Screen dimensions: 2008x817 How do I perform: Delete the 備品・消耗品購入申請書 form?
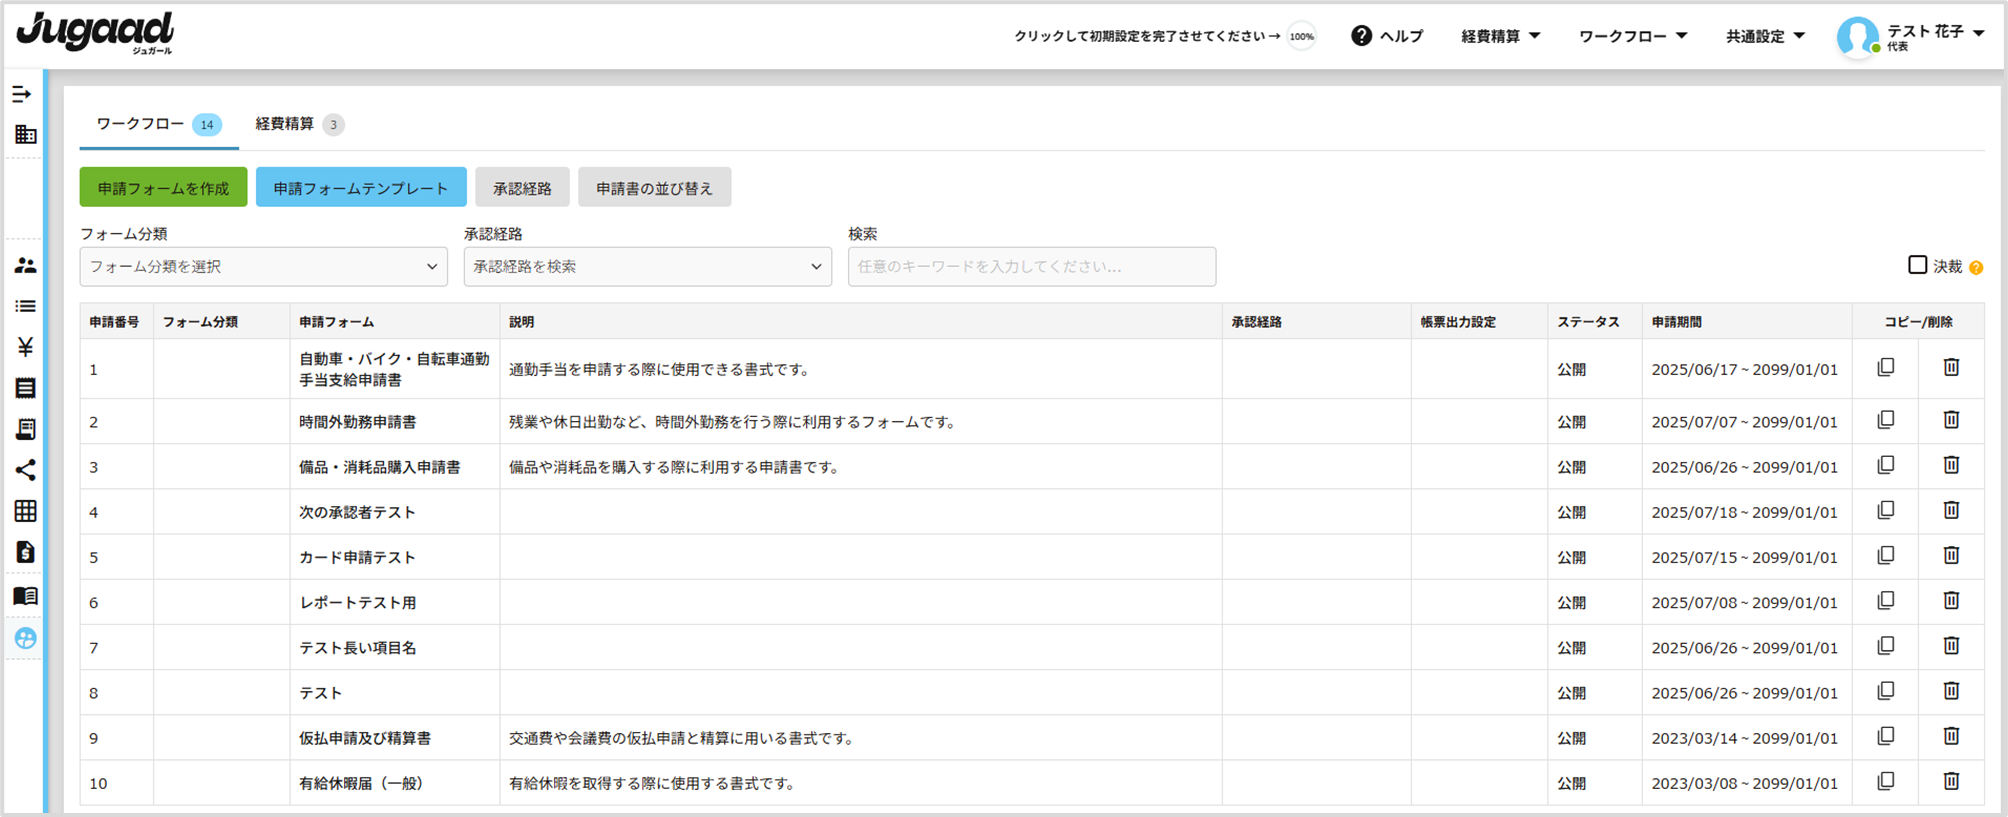coord(1951,466)
